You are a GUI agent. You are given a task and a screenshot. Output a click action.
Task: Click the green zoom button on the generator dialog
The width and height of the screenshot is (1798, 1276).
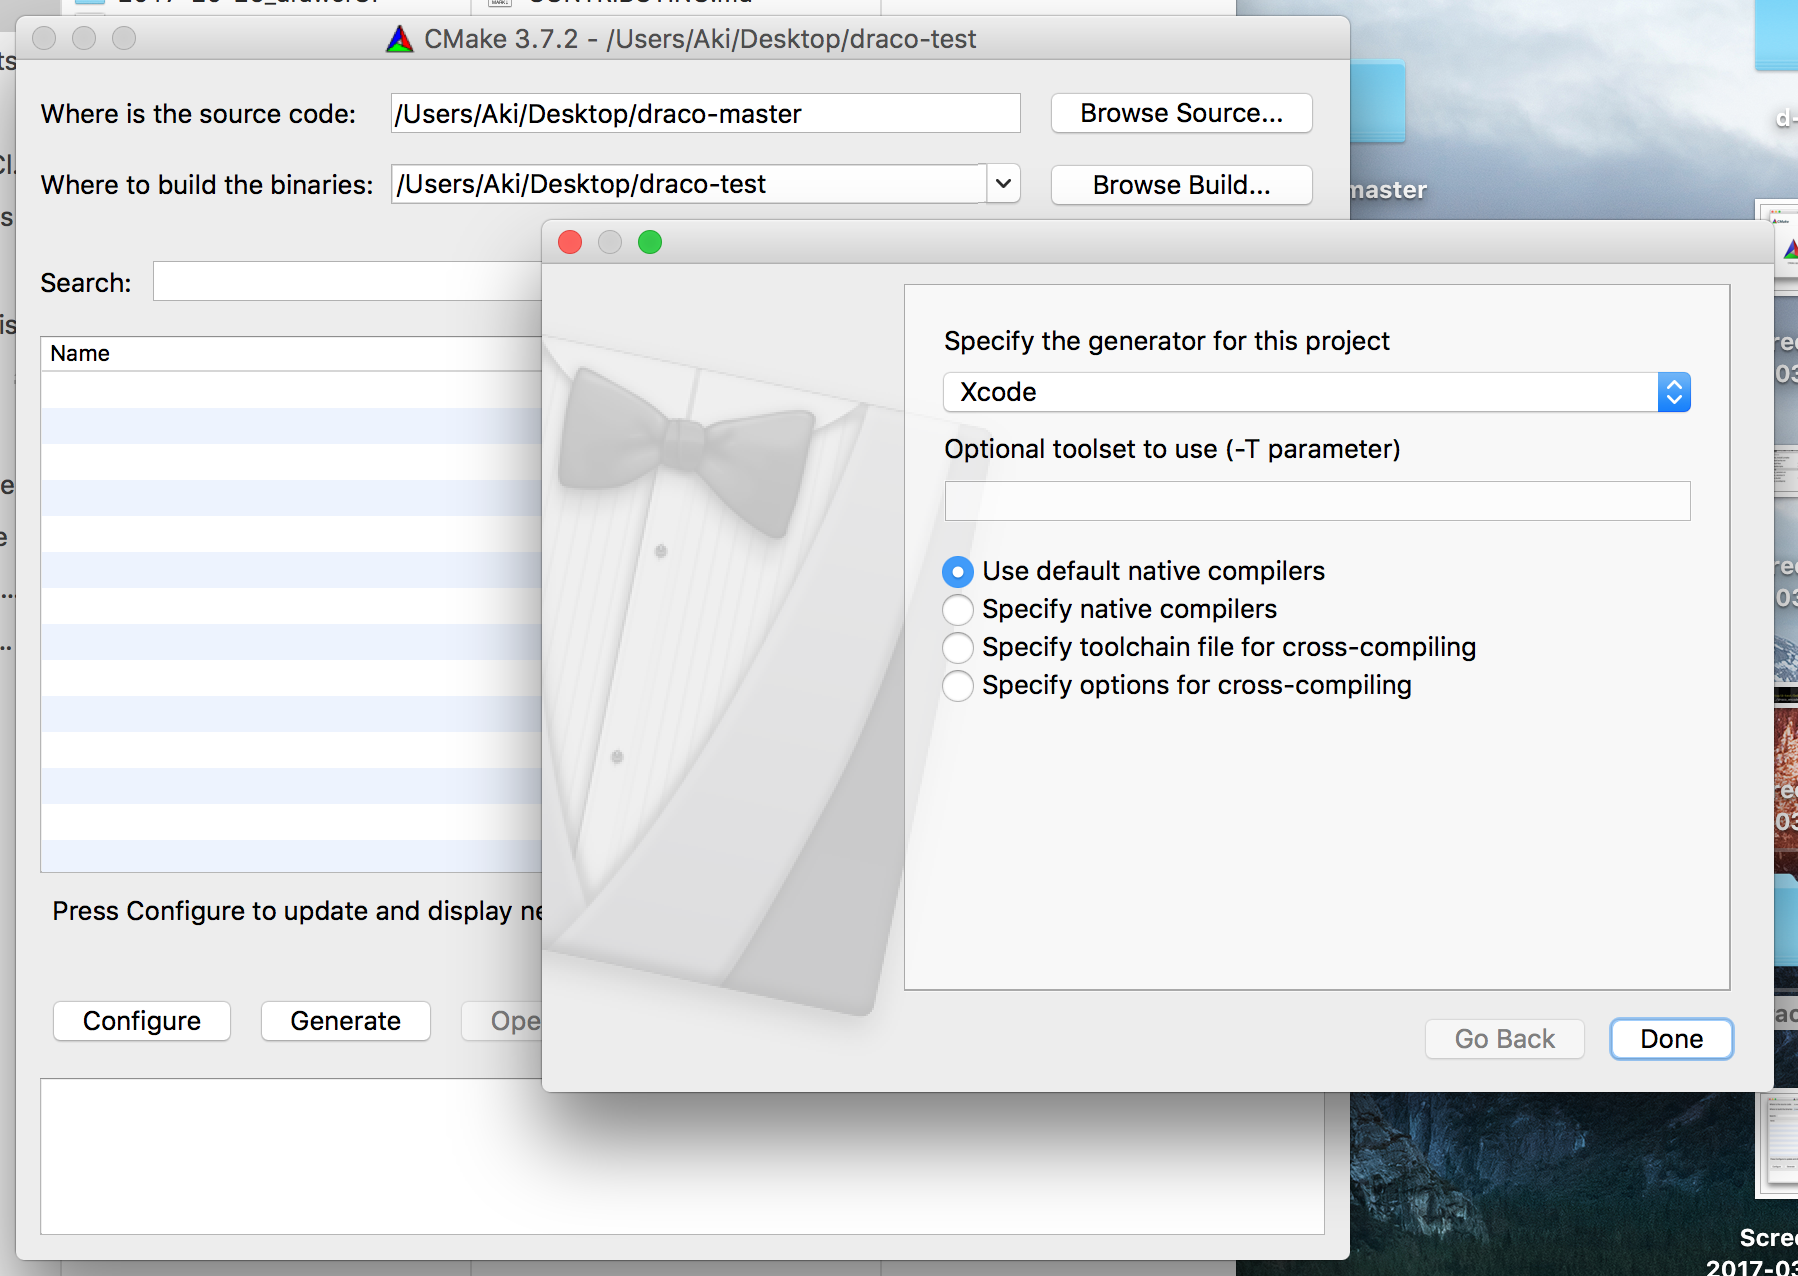pyautogui.click(x=650, y=242)
